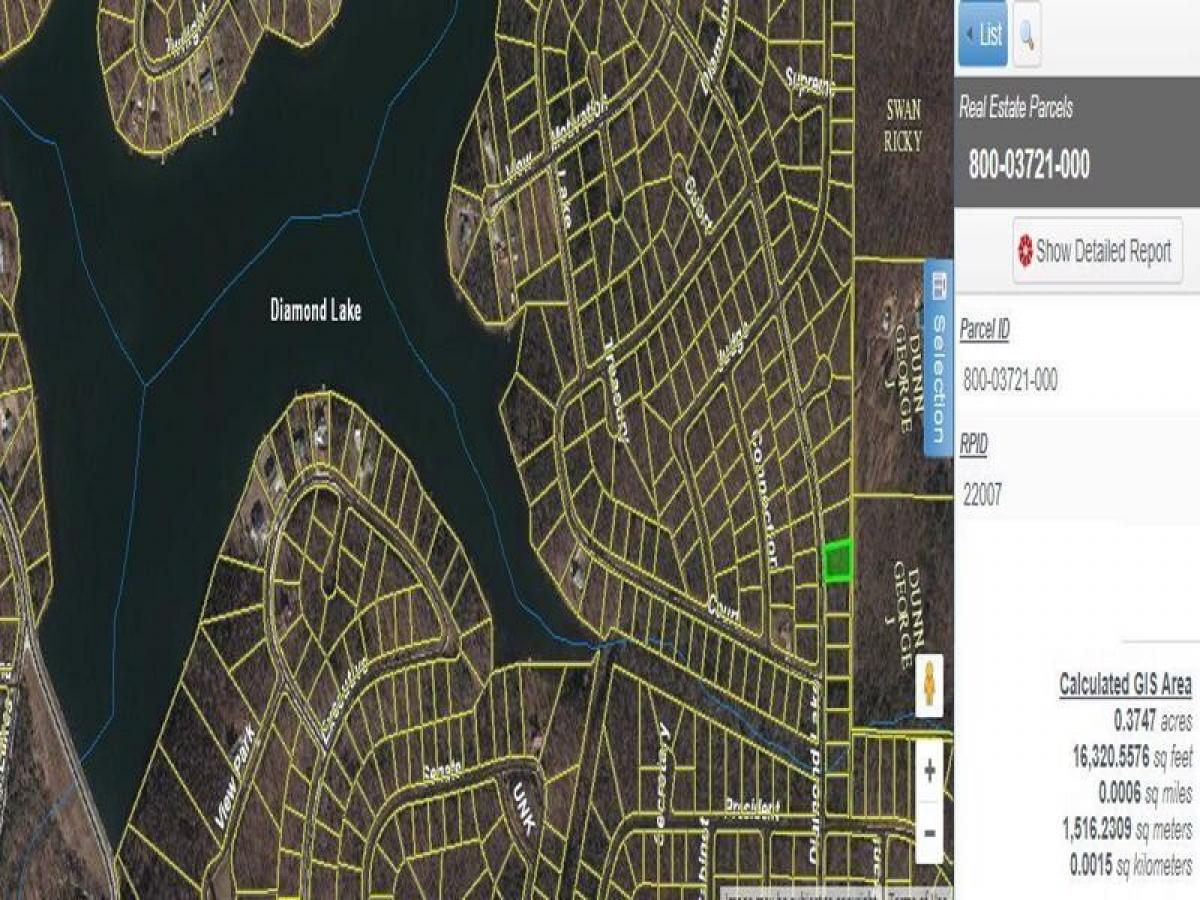The width and height of the screenshot is (1200, 900).
Task: Click the Treasury road label
Action: [616, 390]
